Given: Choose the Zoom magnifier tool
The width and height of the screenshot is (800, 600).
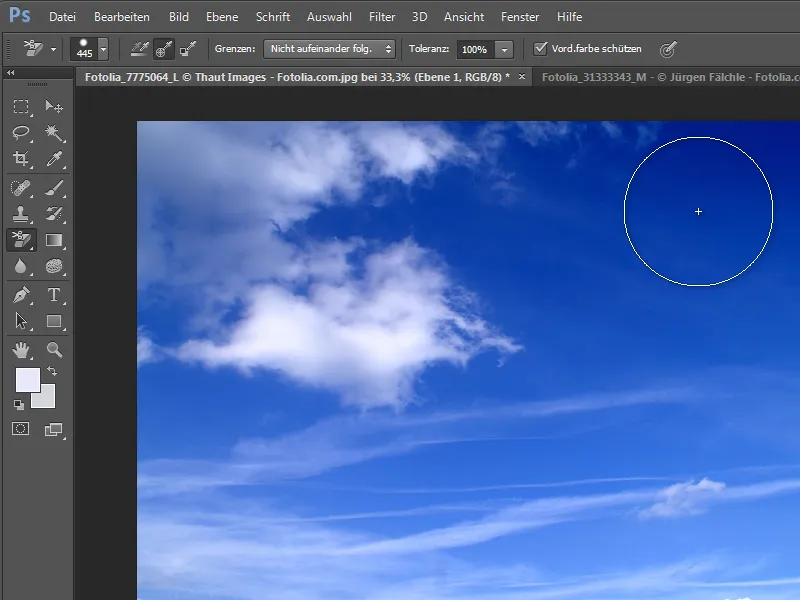Looking at the screenshot, I should pyautogui.click(x=54, y=349).
